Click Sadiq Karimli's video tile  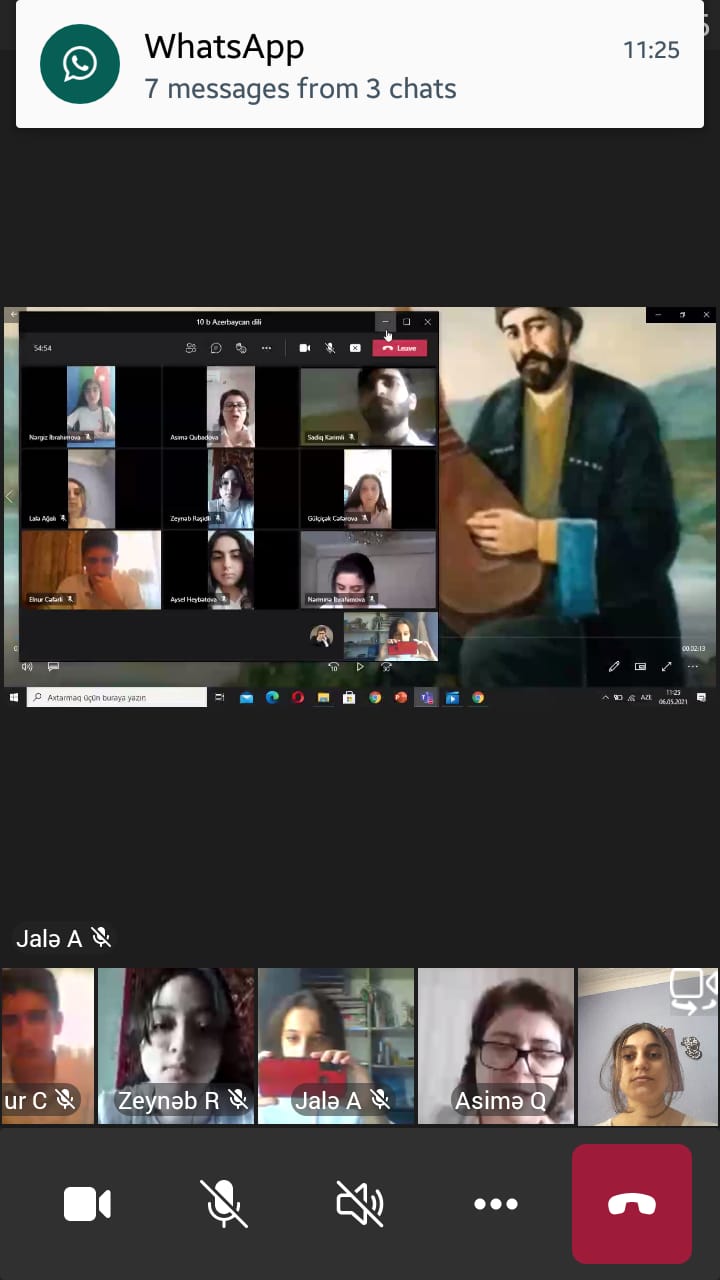[x=369, y=406]
